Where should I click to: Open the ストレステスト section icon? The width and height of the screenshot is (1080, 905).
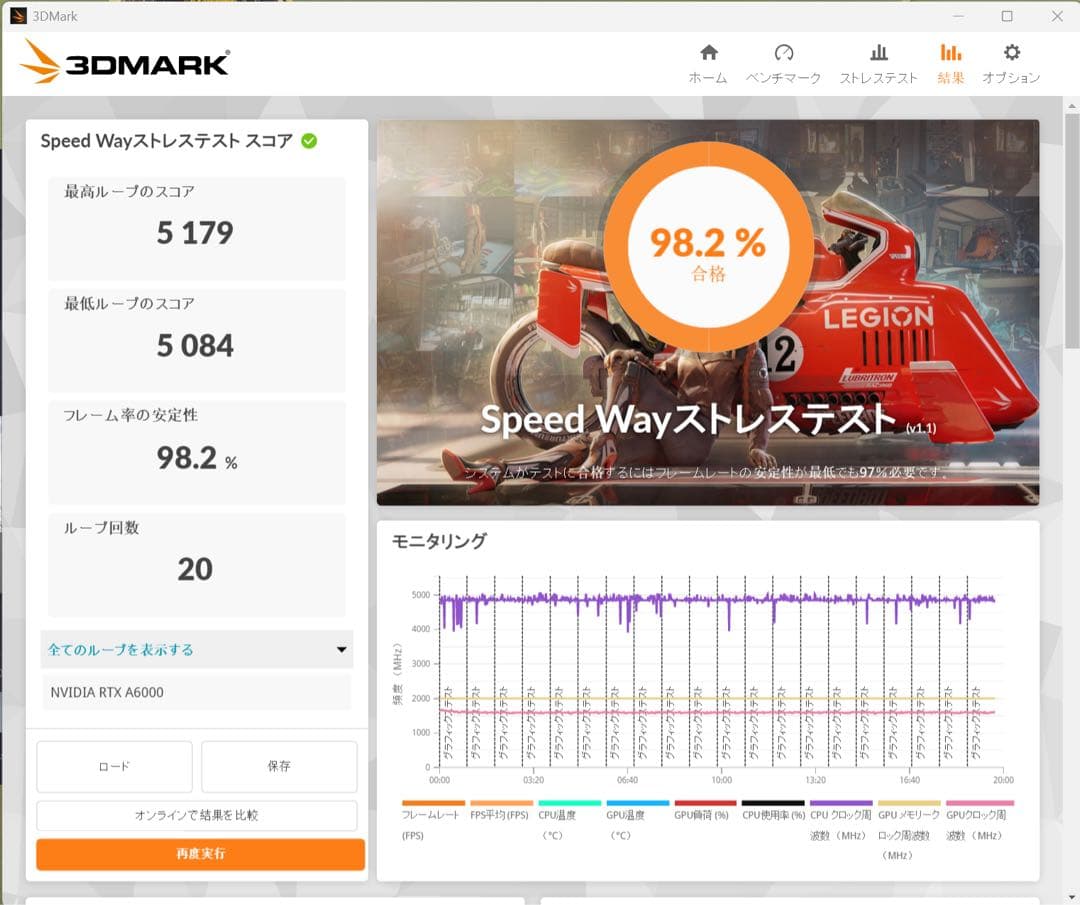click(x=880, y=52)
